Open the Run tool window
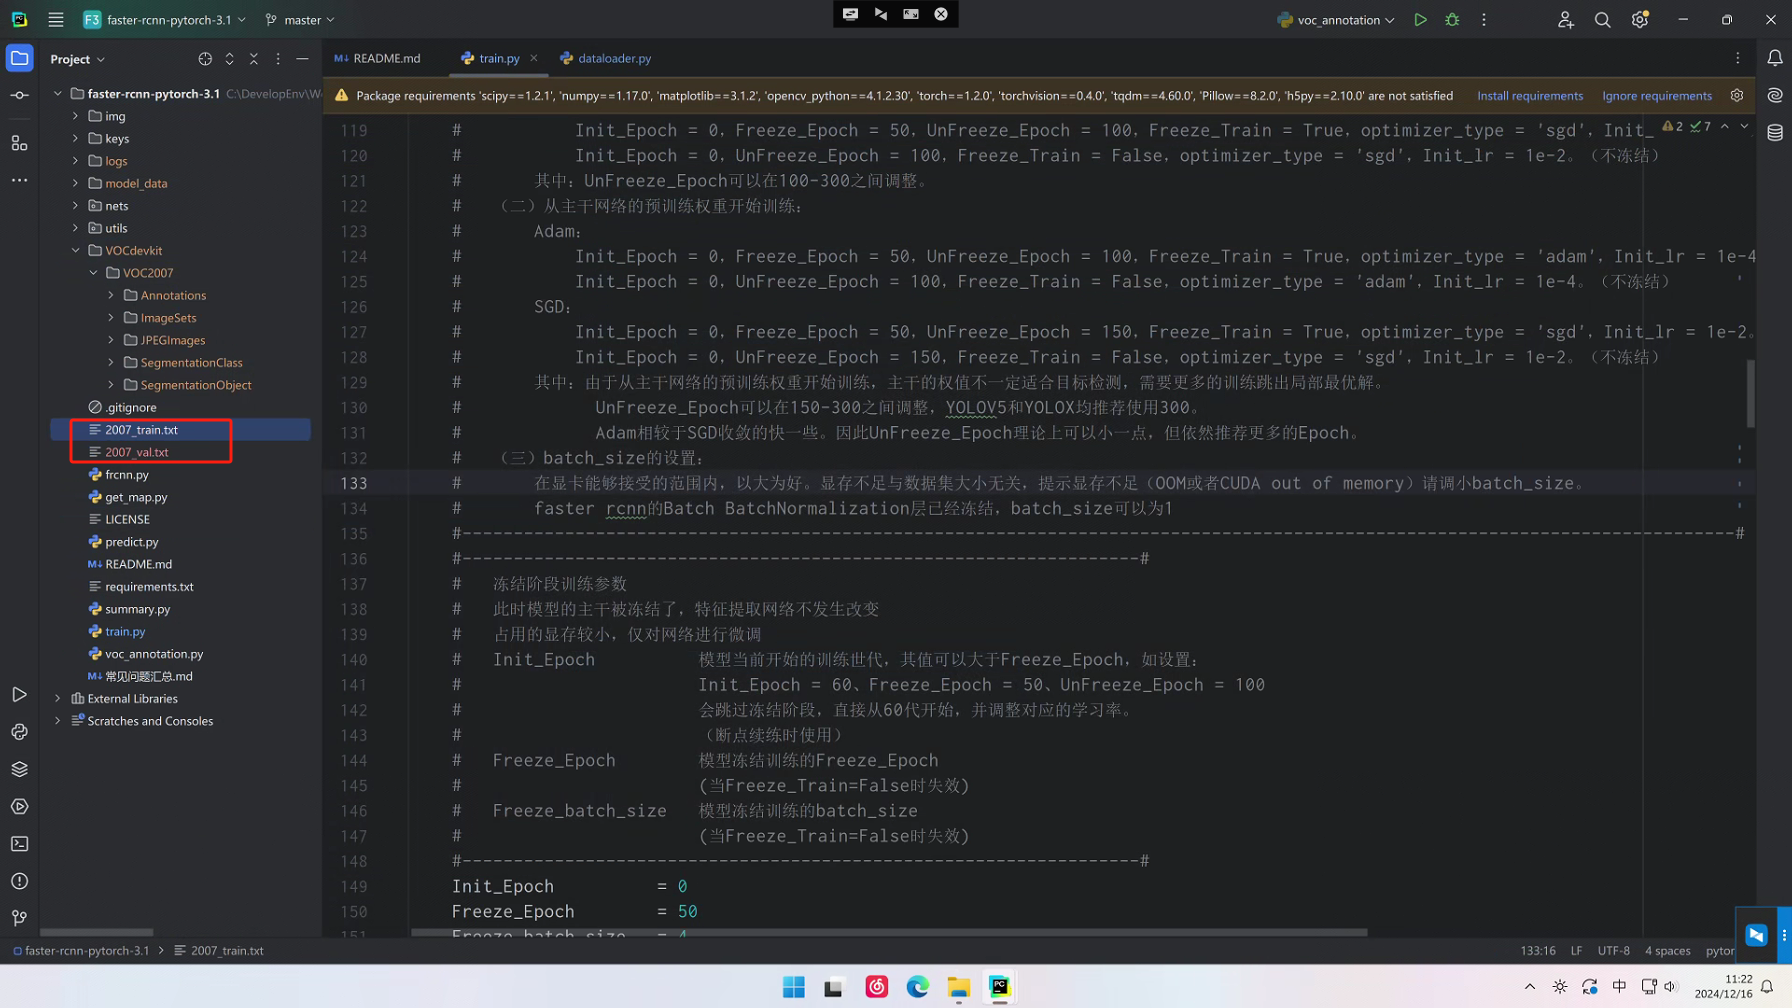The image size is (1792, 1008). point(19,694)
